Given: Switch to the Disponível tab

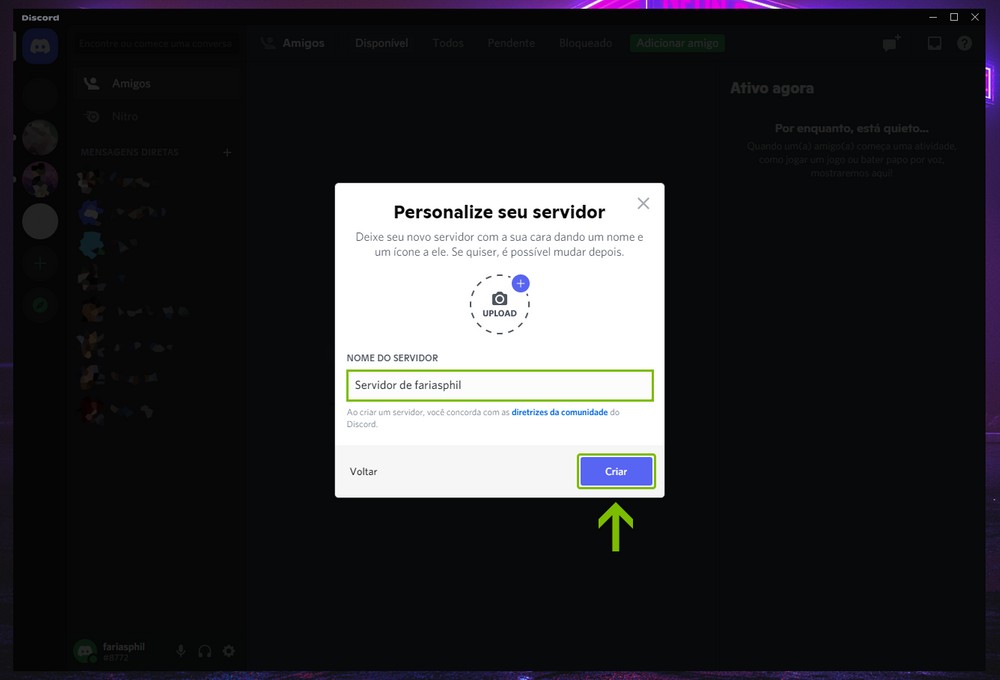Looking at the screenshot, I should (x=381, y=44).
